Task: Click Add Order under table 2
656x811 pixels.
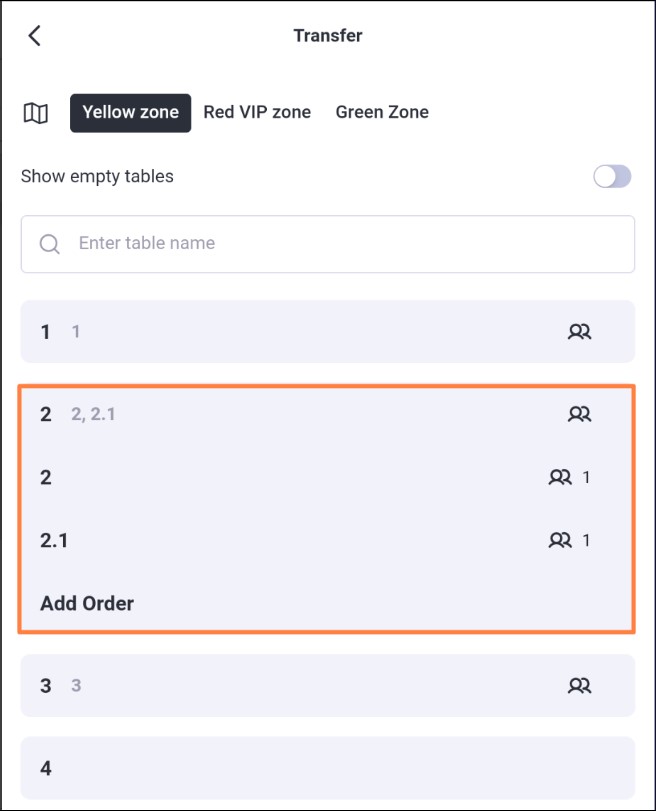Action: point(87,603)
